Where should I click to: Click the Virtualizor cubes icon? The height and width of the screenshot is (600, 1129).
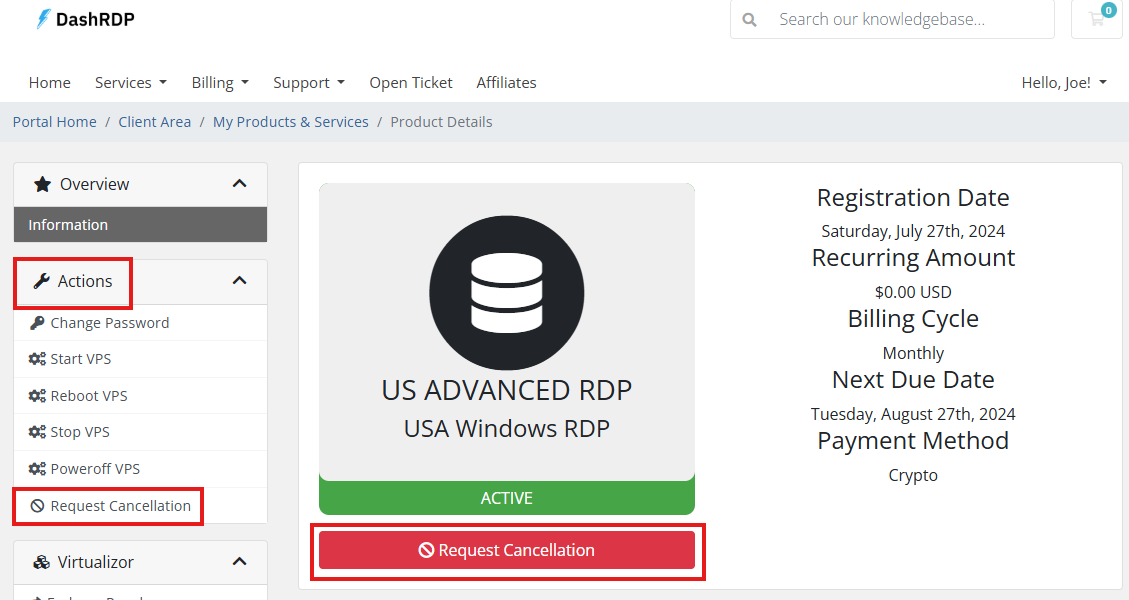pos(42,562)
